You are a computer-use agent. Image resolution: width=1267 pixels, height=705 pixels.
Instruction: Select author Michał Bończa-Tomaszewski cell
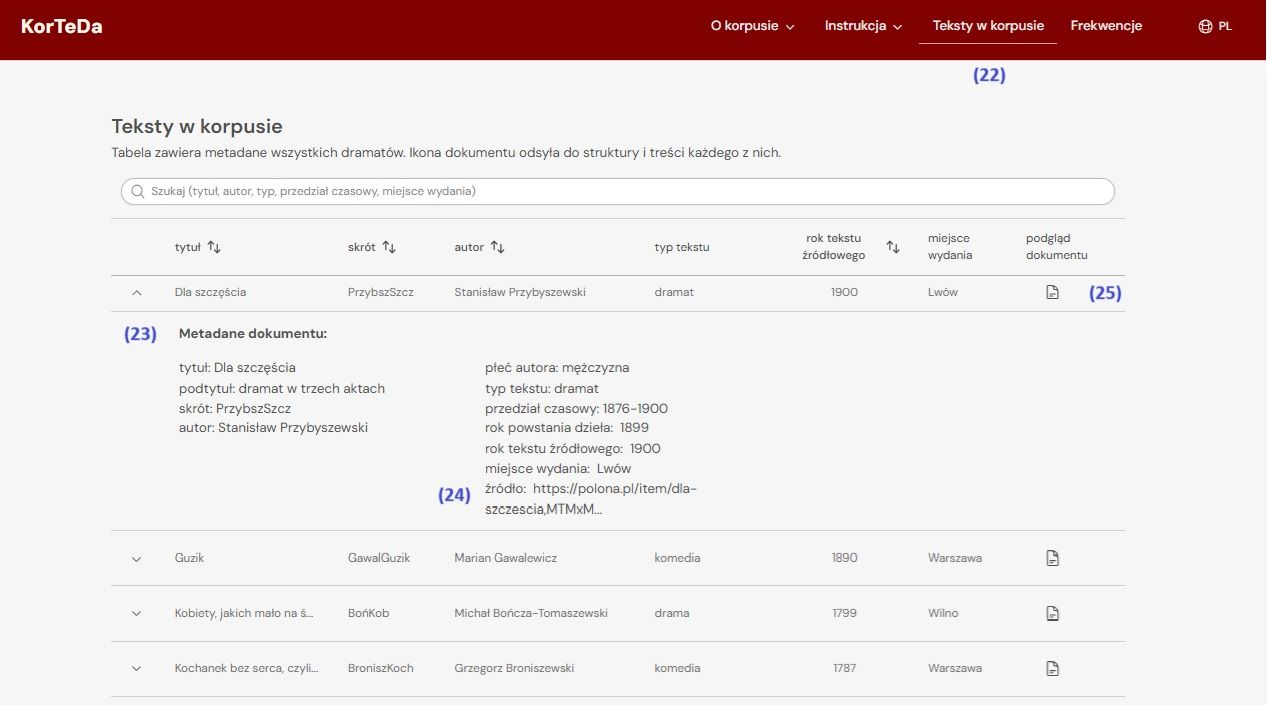click(531, 613)
